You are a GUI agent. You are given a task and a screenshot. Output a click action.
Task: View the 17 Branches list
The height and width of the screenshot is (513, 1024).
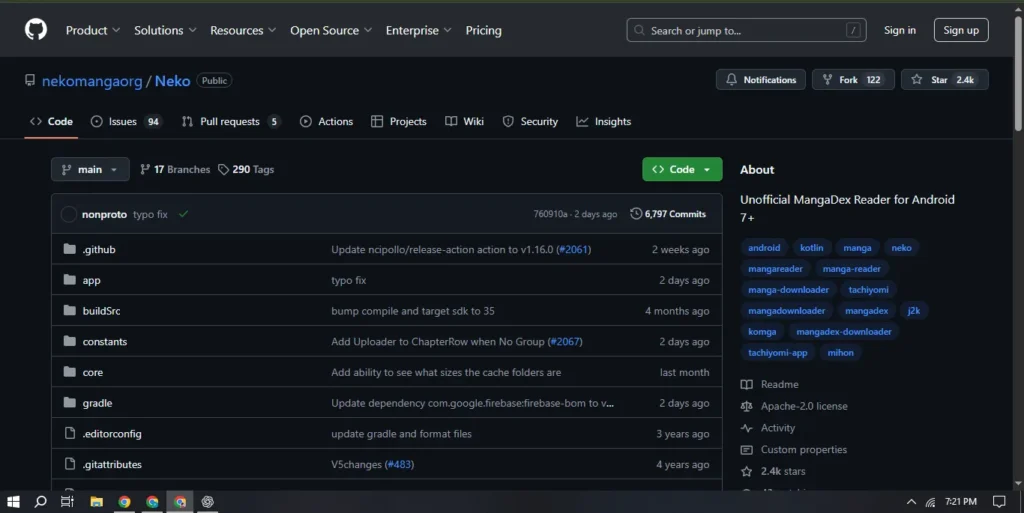pos(175,170)
